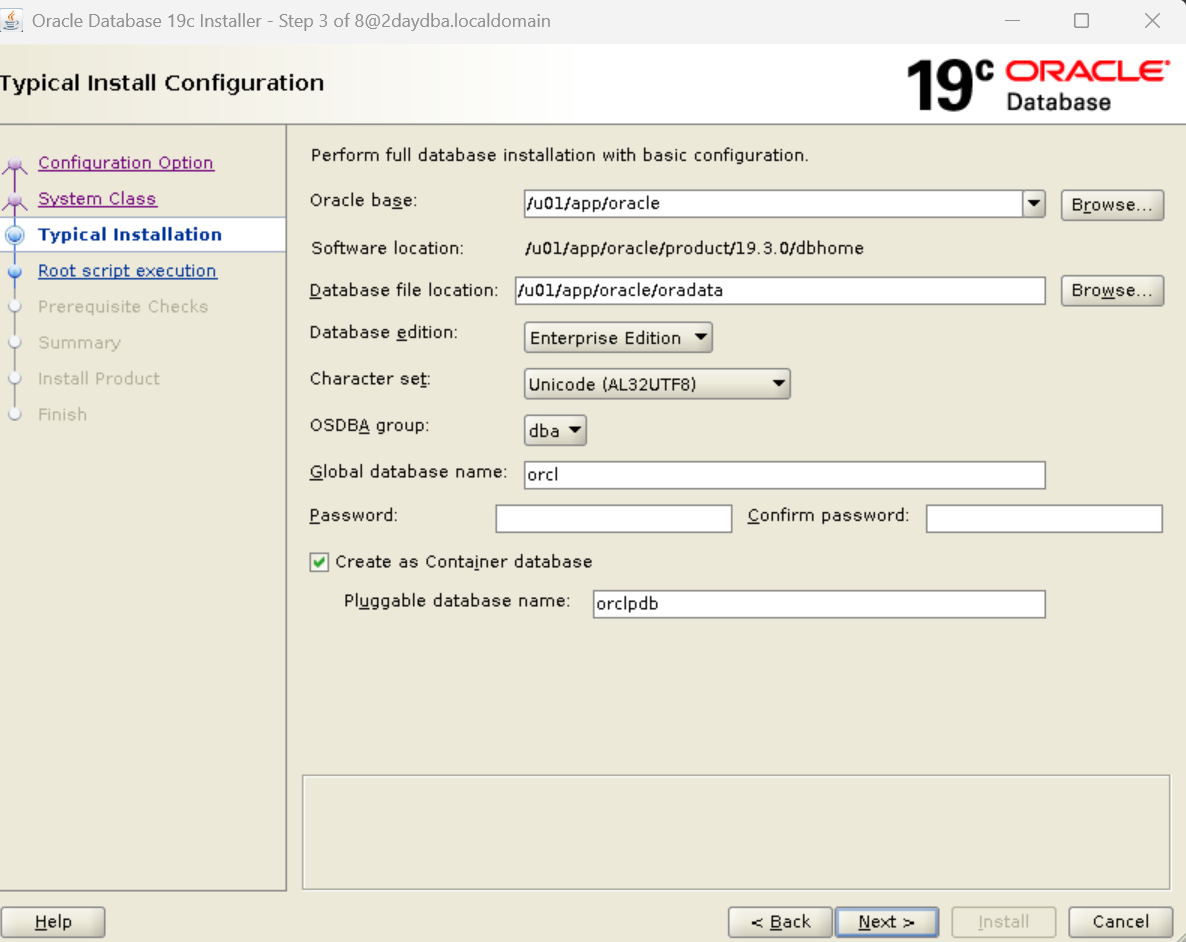Browse for the database file location

coord(1112,291)
